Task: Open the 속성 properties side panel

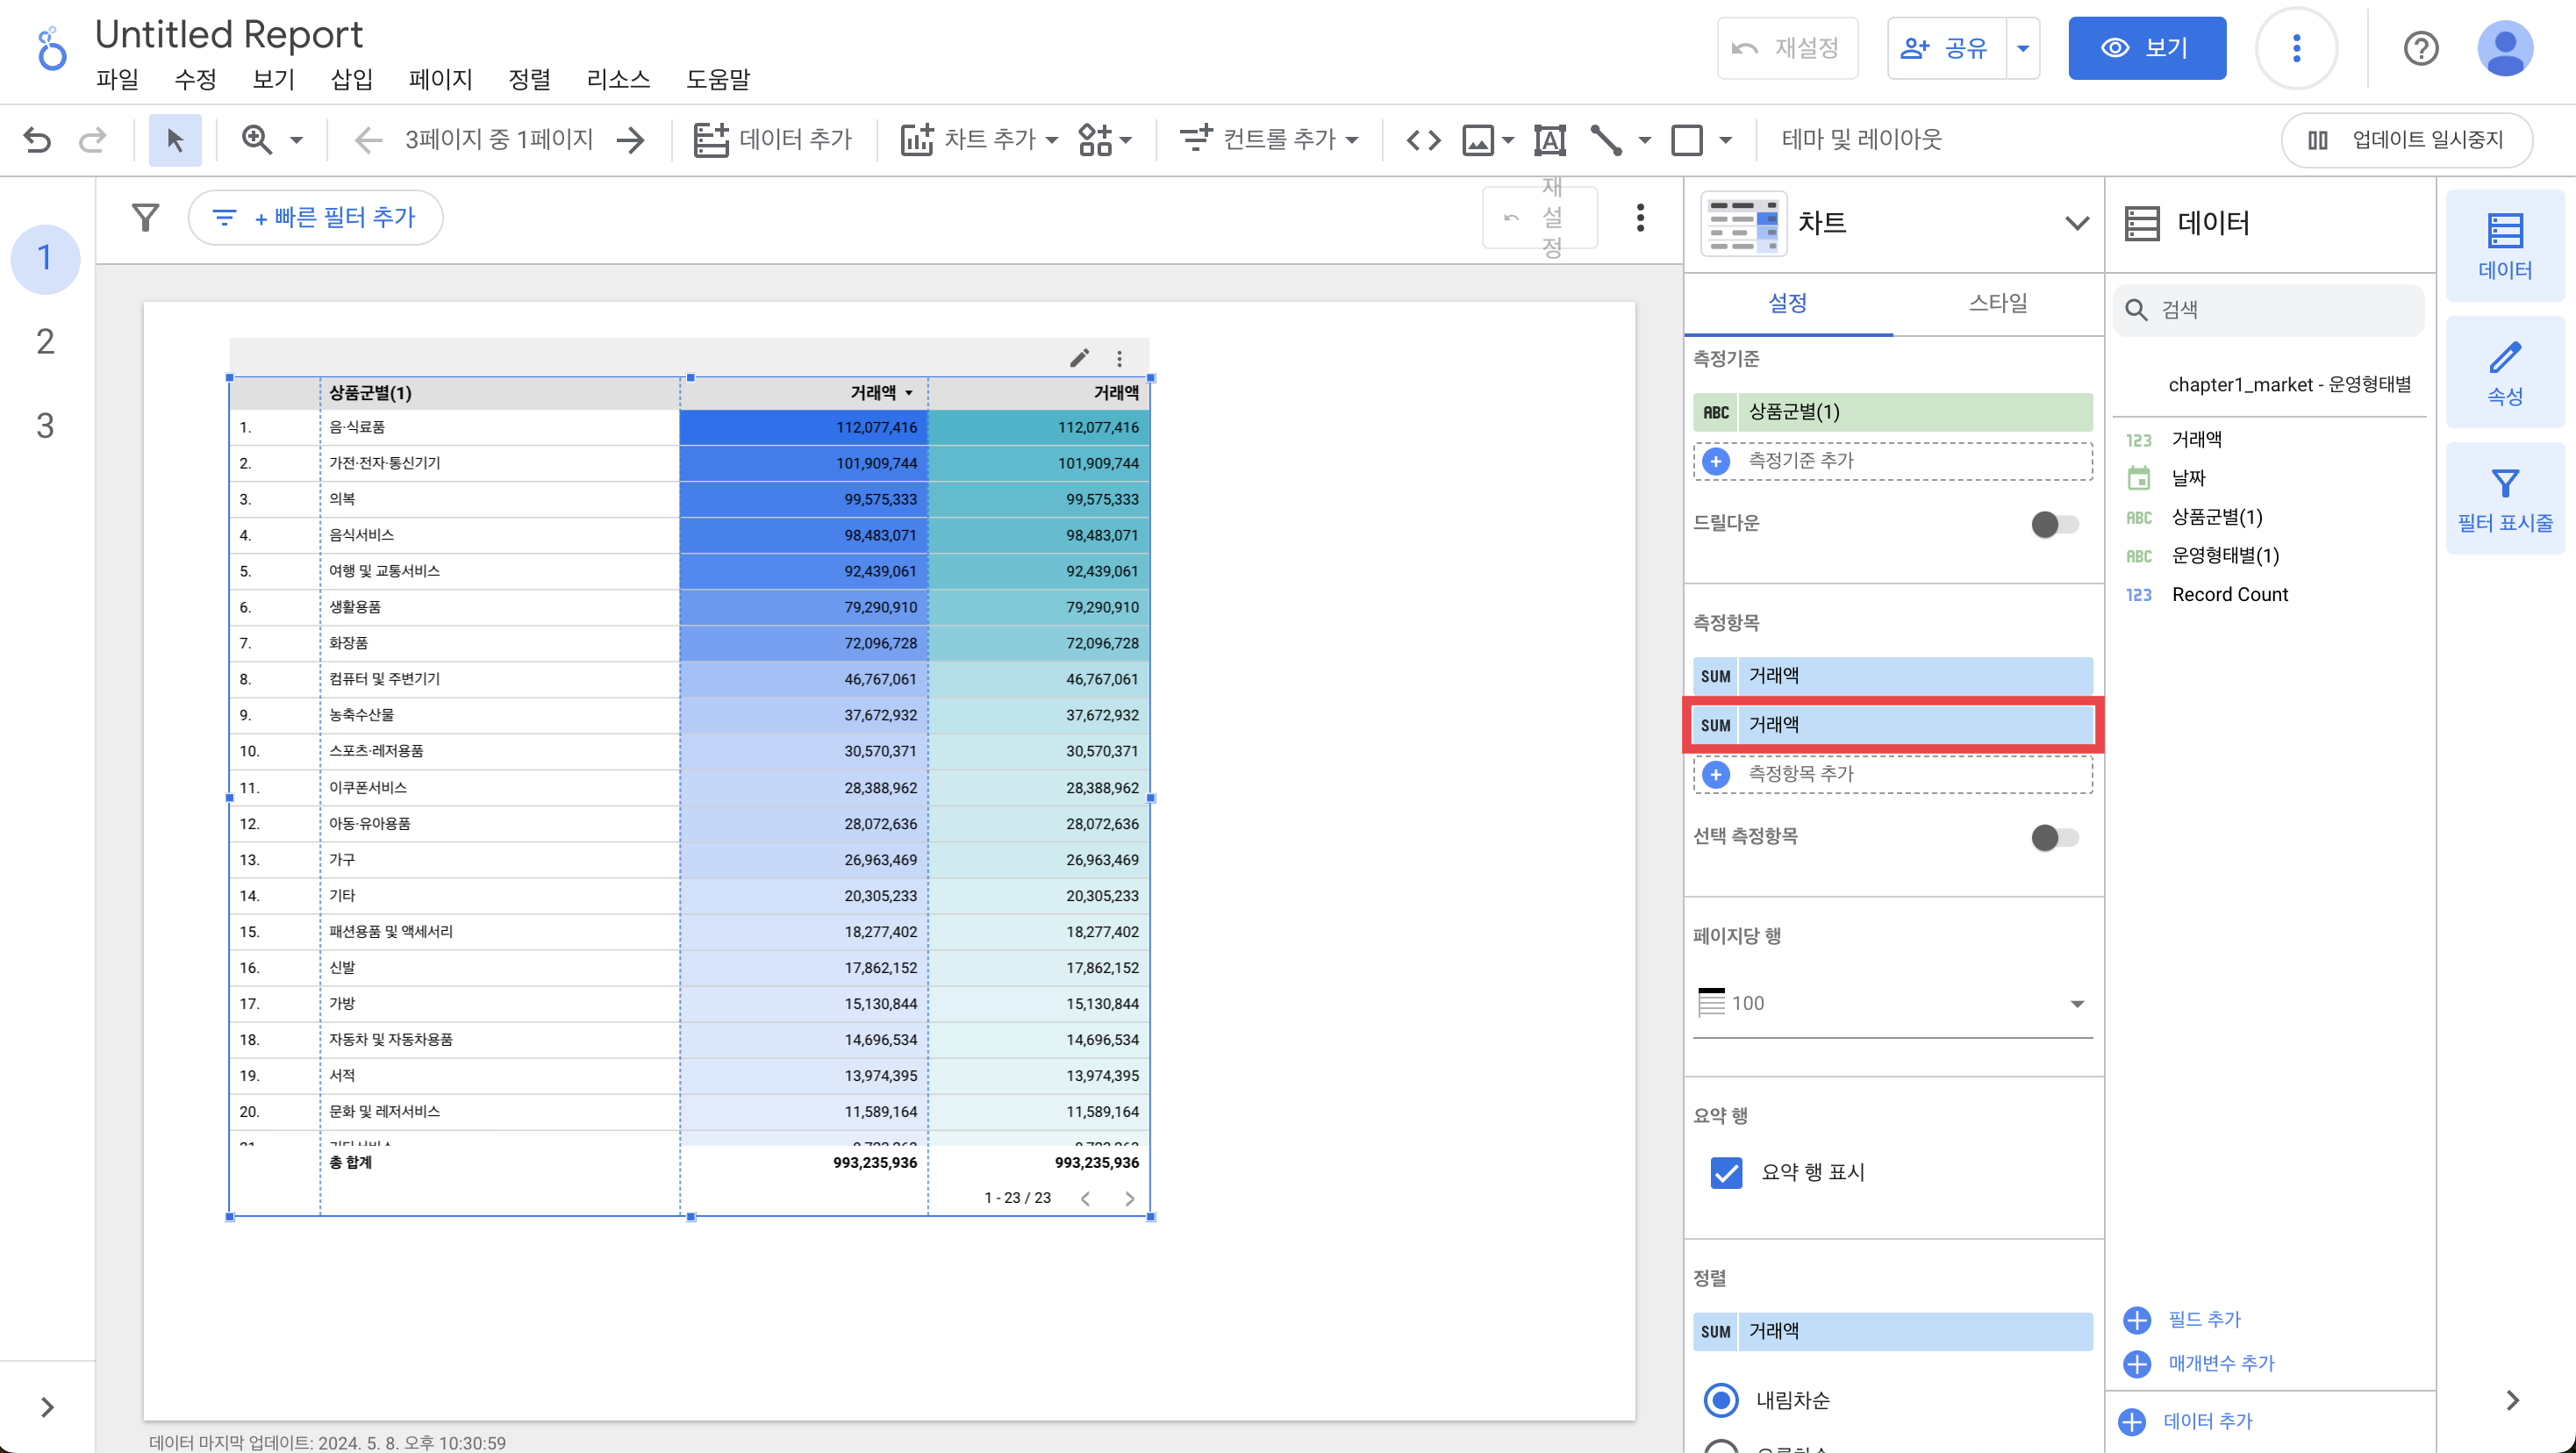Action: coord(2504,373)
